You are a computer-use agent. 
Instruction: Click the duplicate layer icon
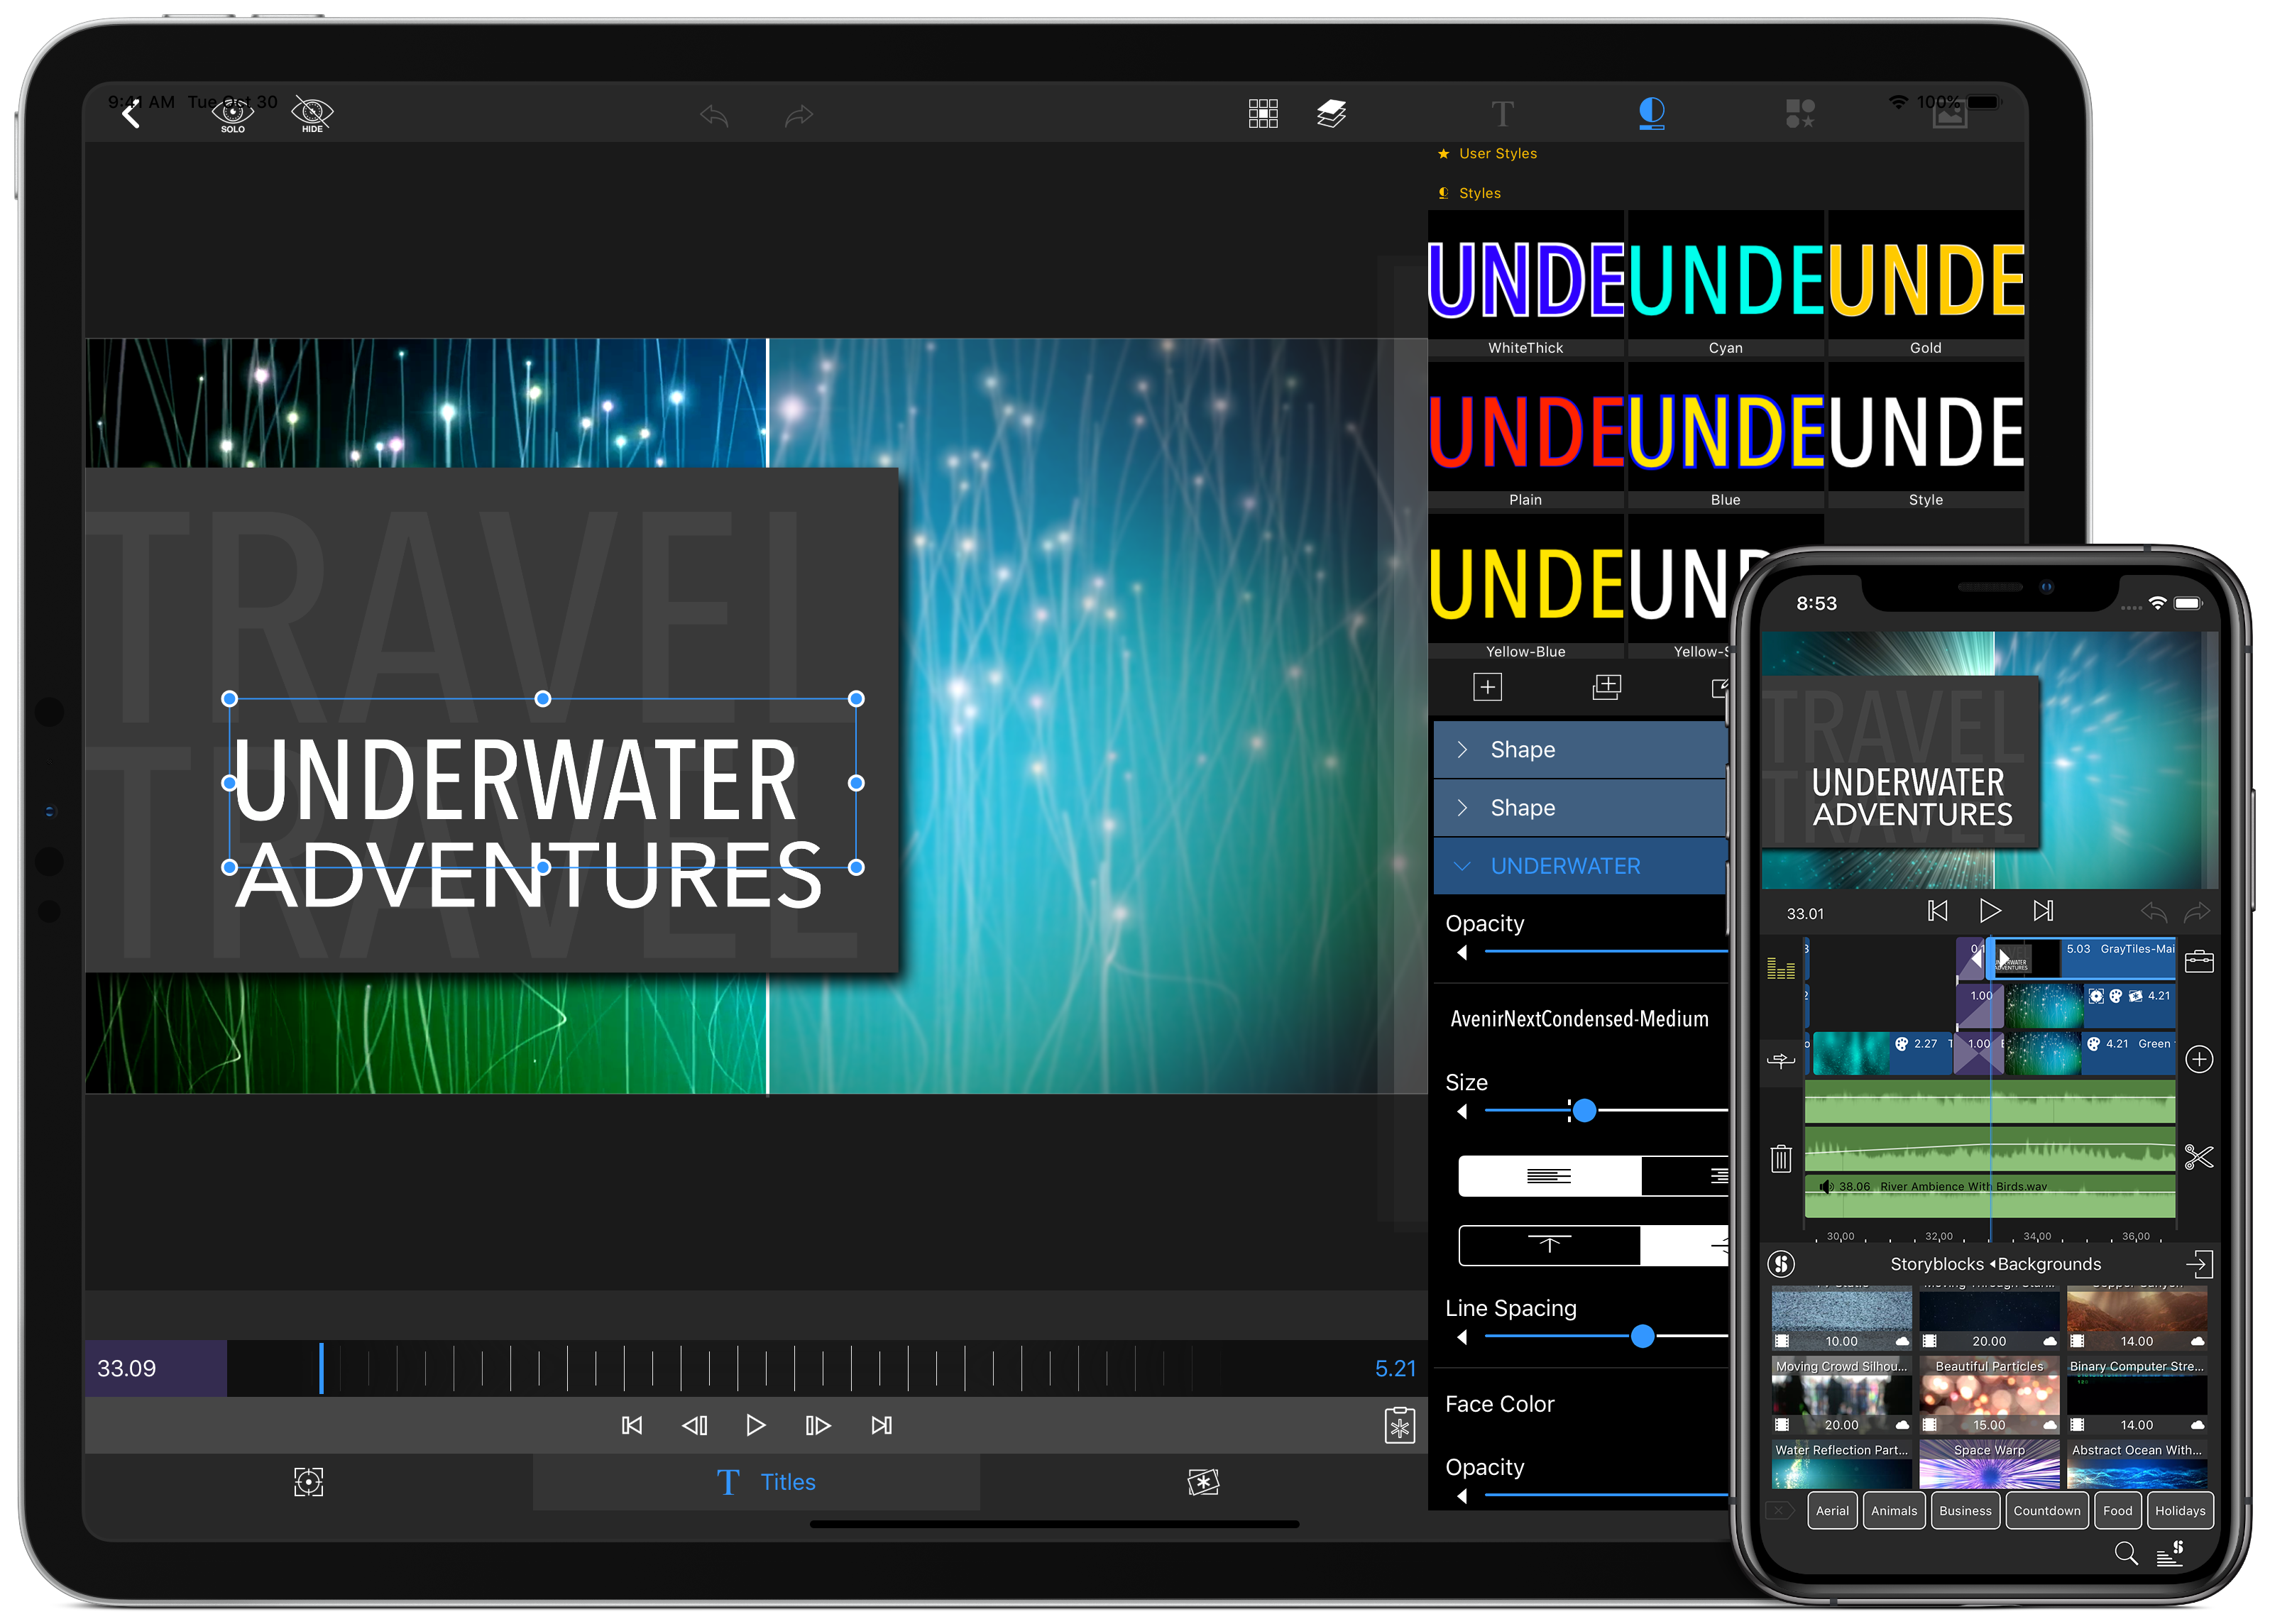click(1607, 687)
